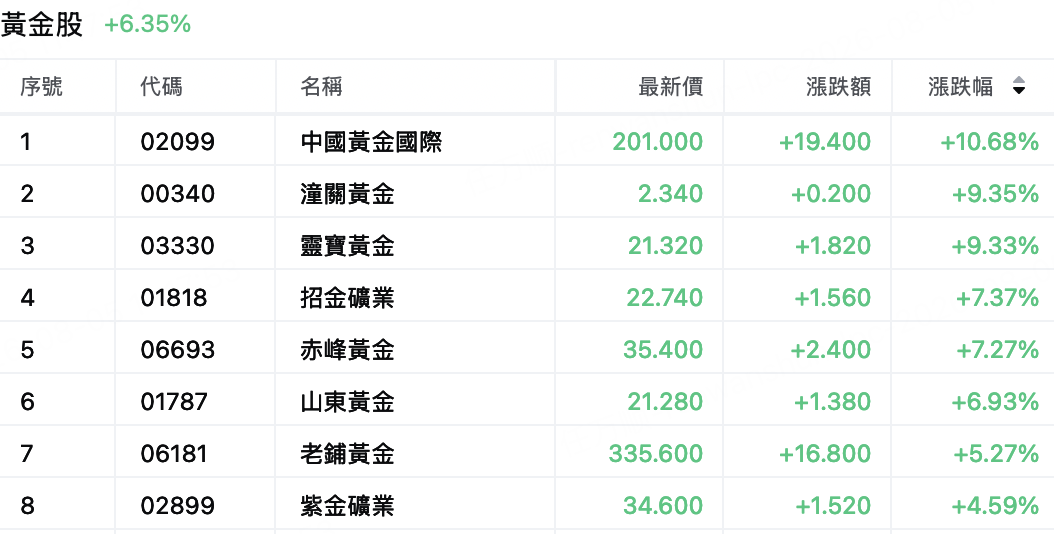Open 紫金礦業 stock details
Screen dimensions: 1054x534
coord(348,506)
